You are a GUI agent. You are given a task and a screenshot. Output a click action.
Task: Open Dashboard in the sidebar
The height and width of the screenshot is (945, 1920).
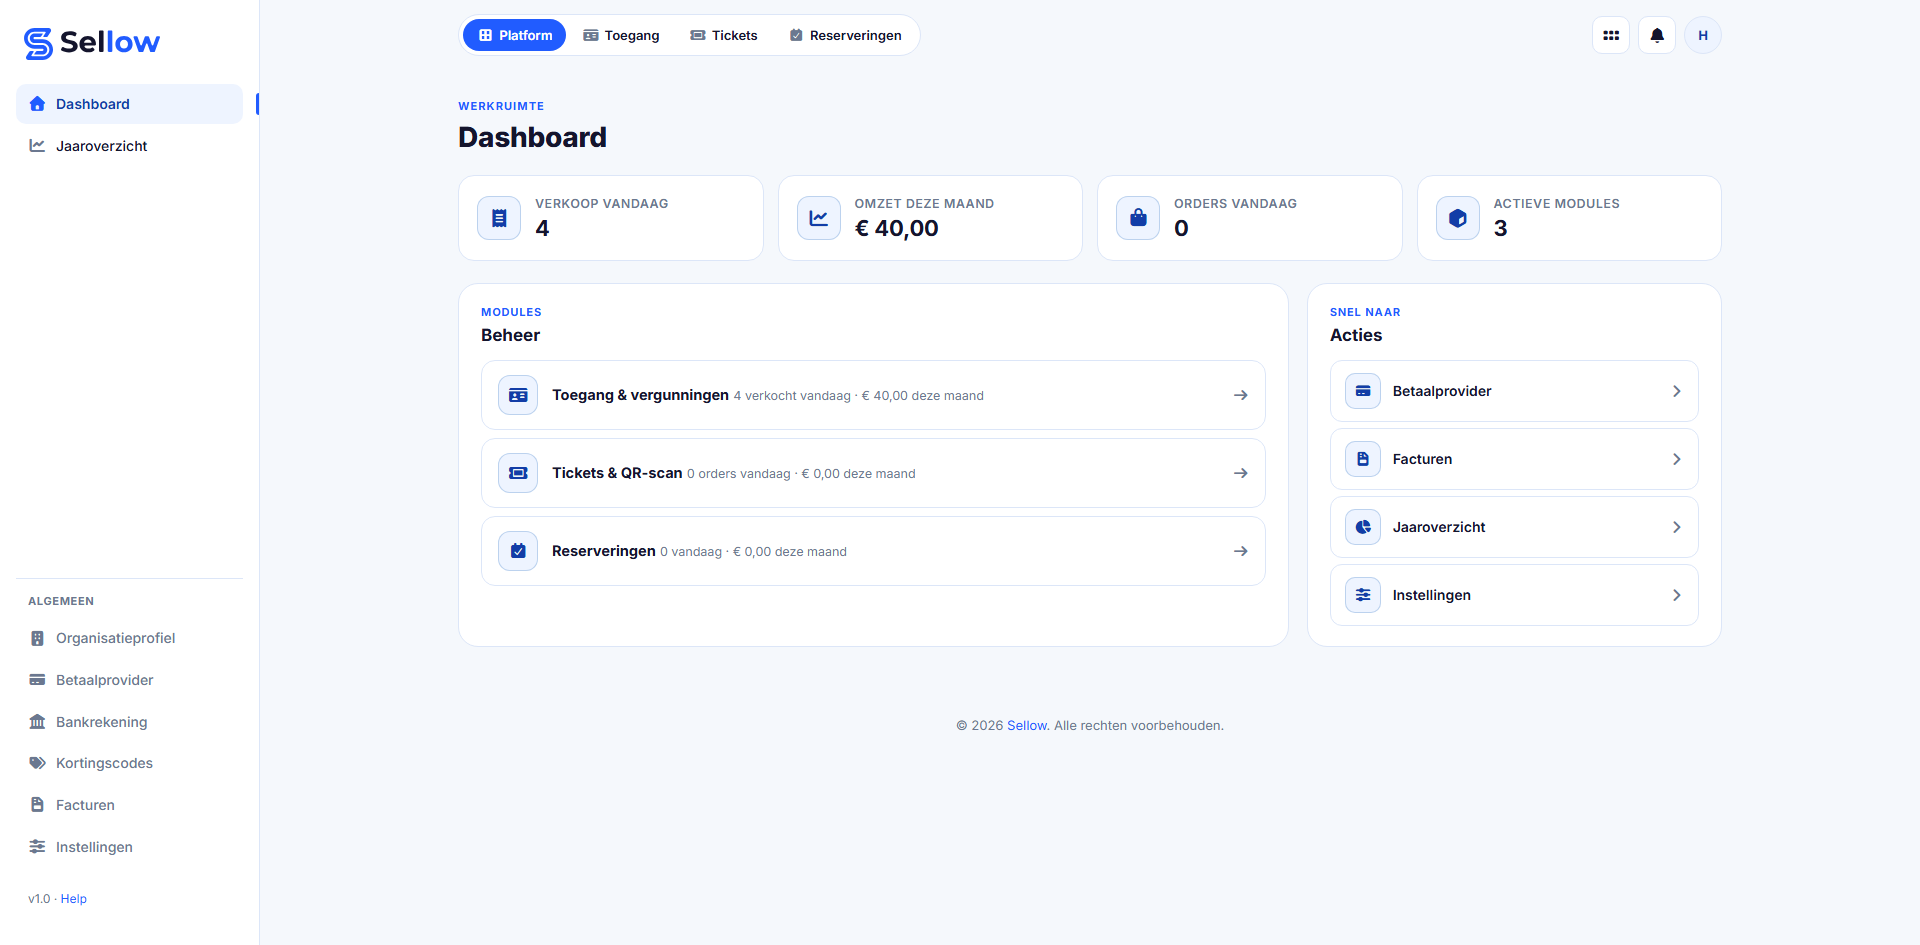129,104
